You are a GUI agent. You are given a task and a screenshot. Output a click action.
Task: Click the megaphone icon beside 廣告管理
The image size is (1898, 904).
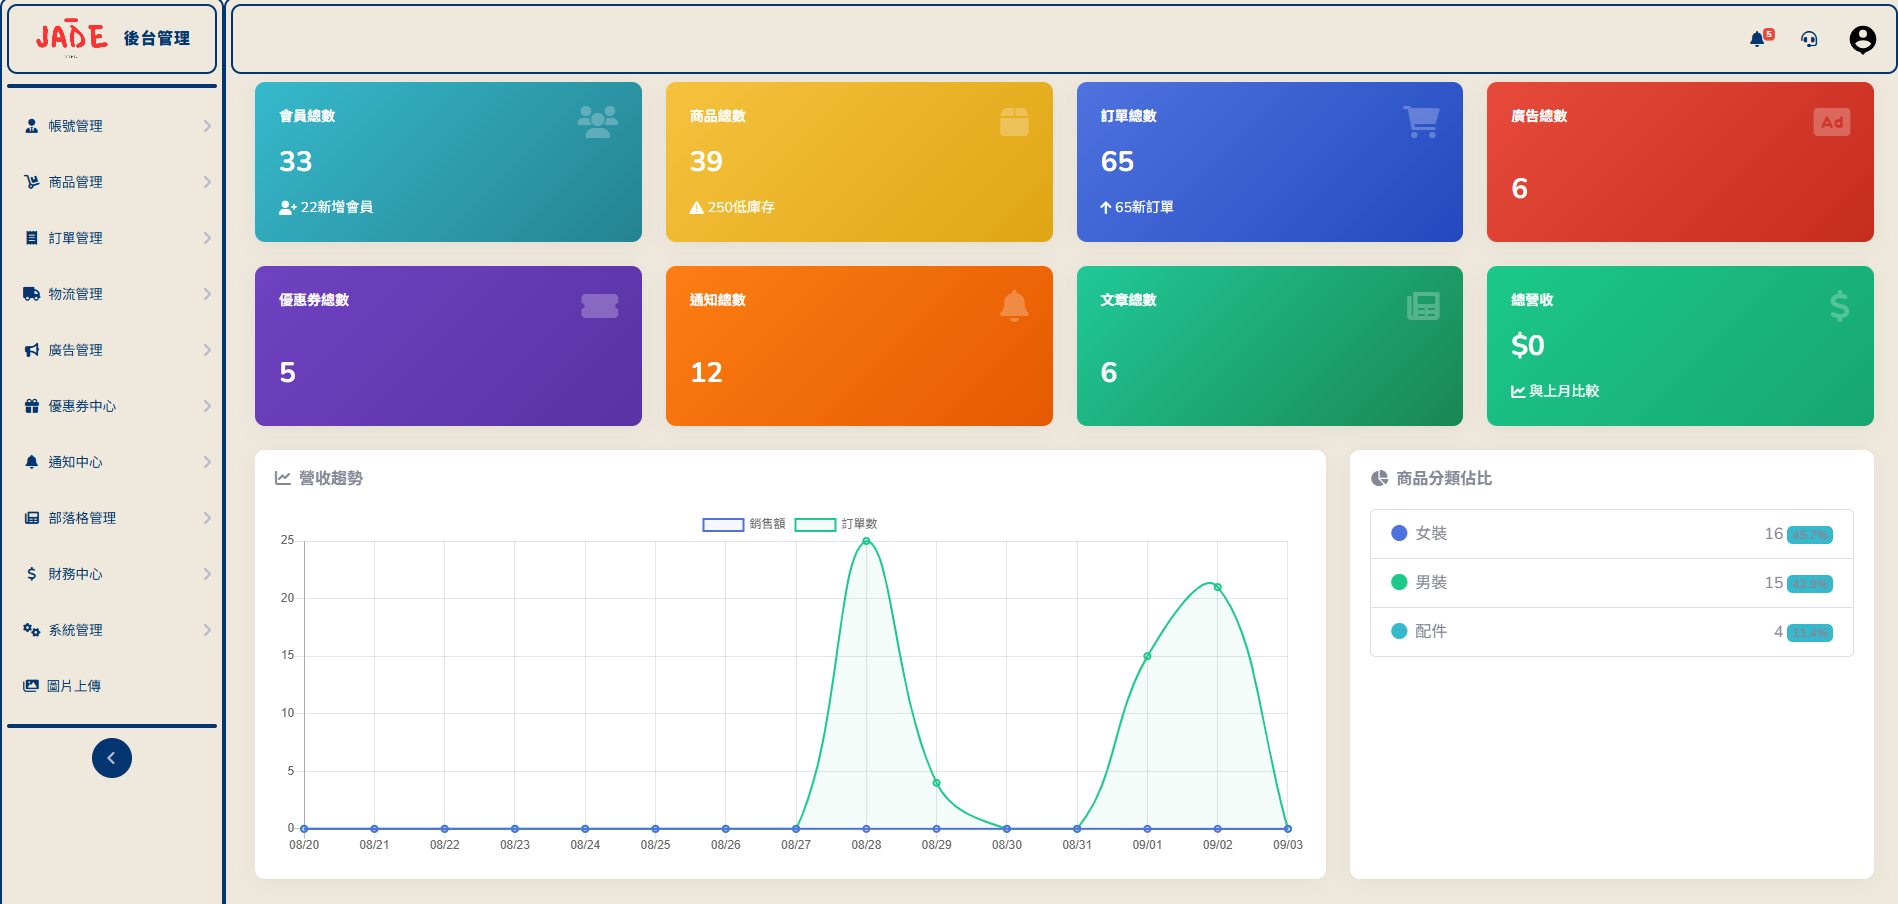[32, 350]
